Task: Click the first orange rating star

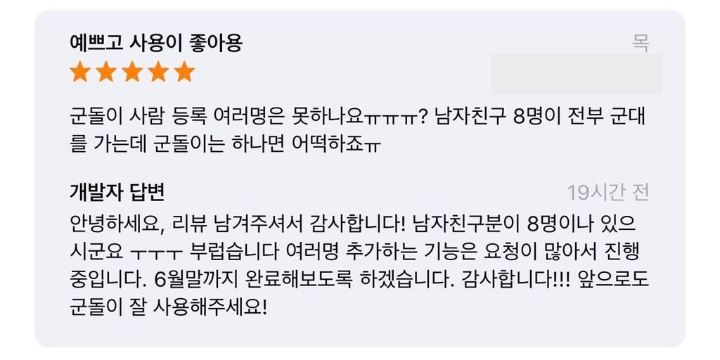Action: (x=79, y=72)
